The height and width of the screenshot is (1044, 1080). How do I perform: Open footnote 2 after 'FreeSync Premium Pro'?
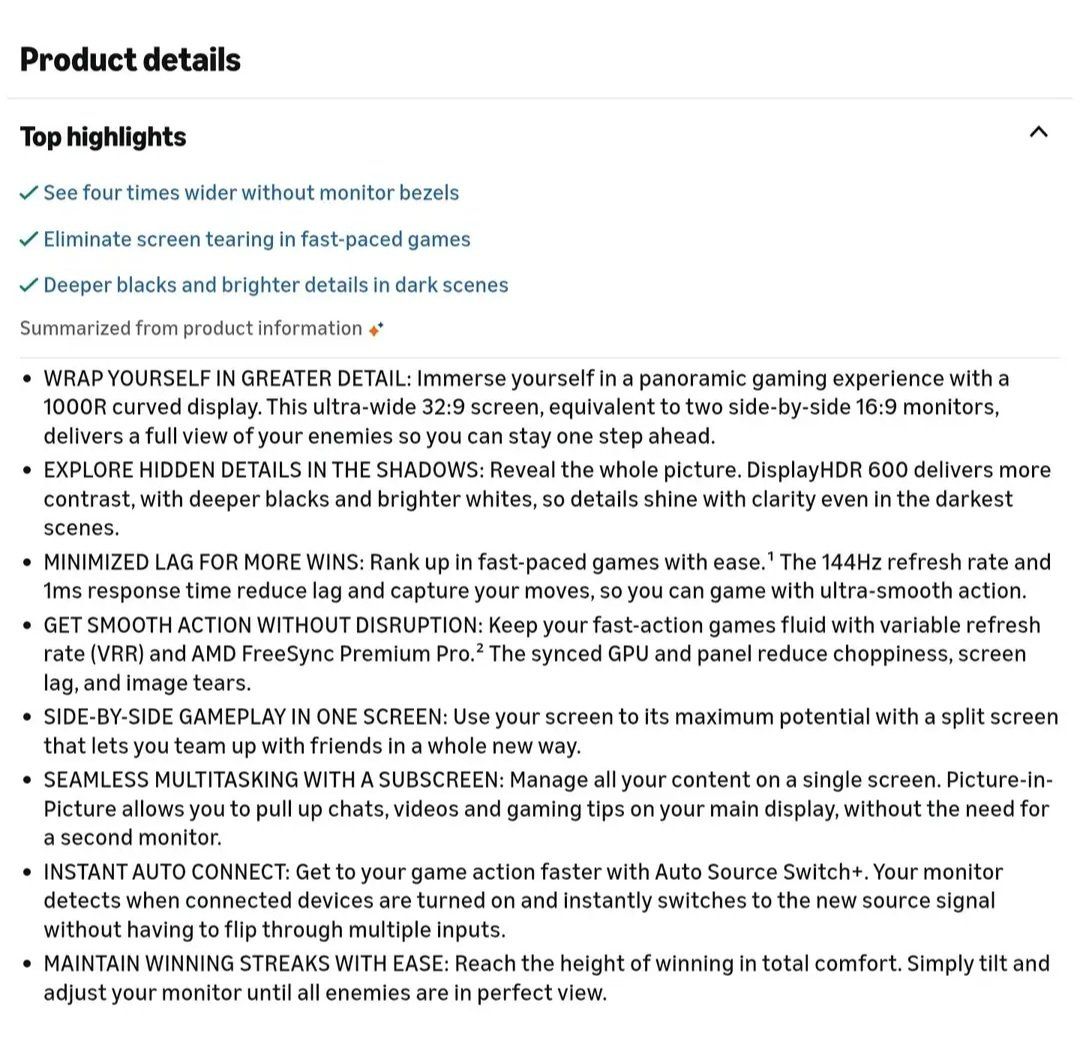(x=480, y=649)
